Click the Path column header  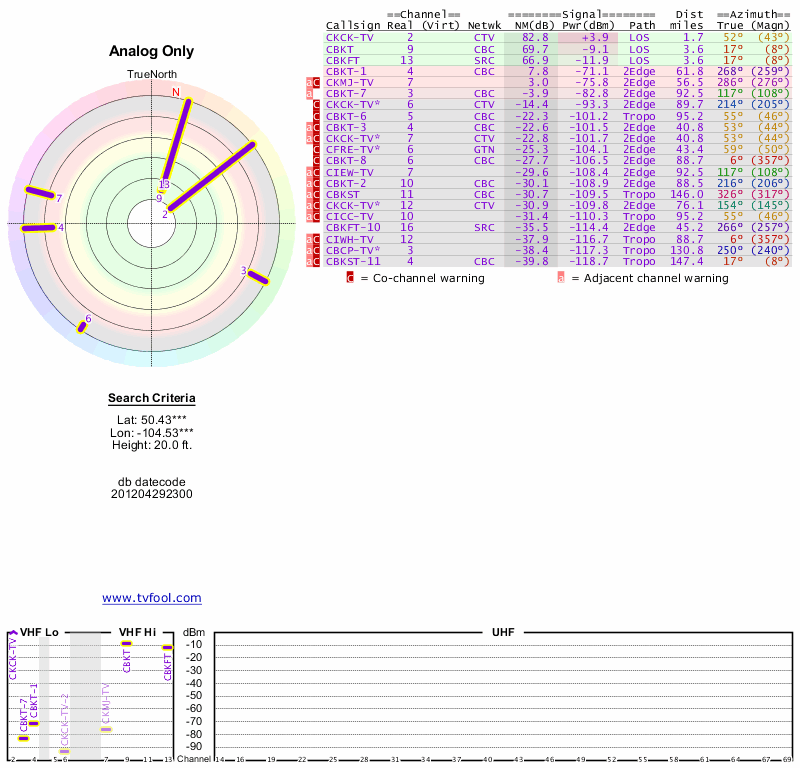643,25
